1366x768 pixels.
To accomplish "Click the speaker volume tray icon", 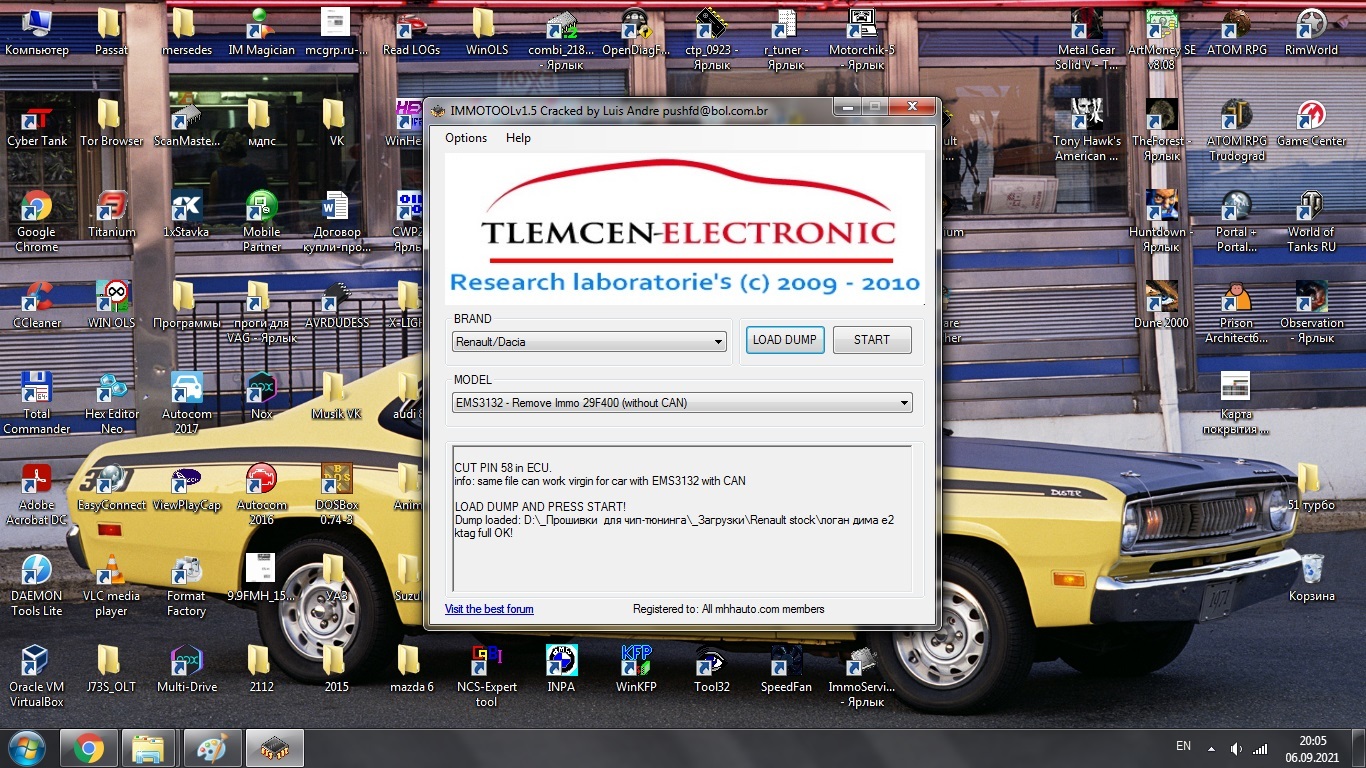I will click(x=1236, y=748).
